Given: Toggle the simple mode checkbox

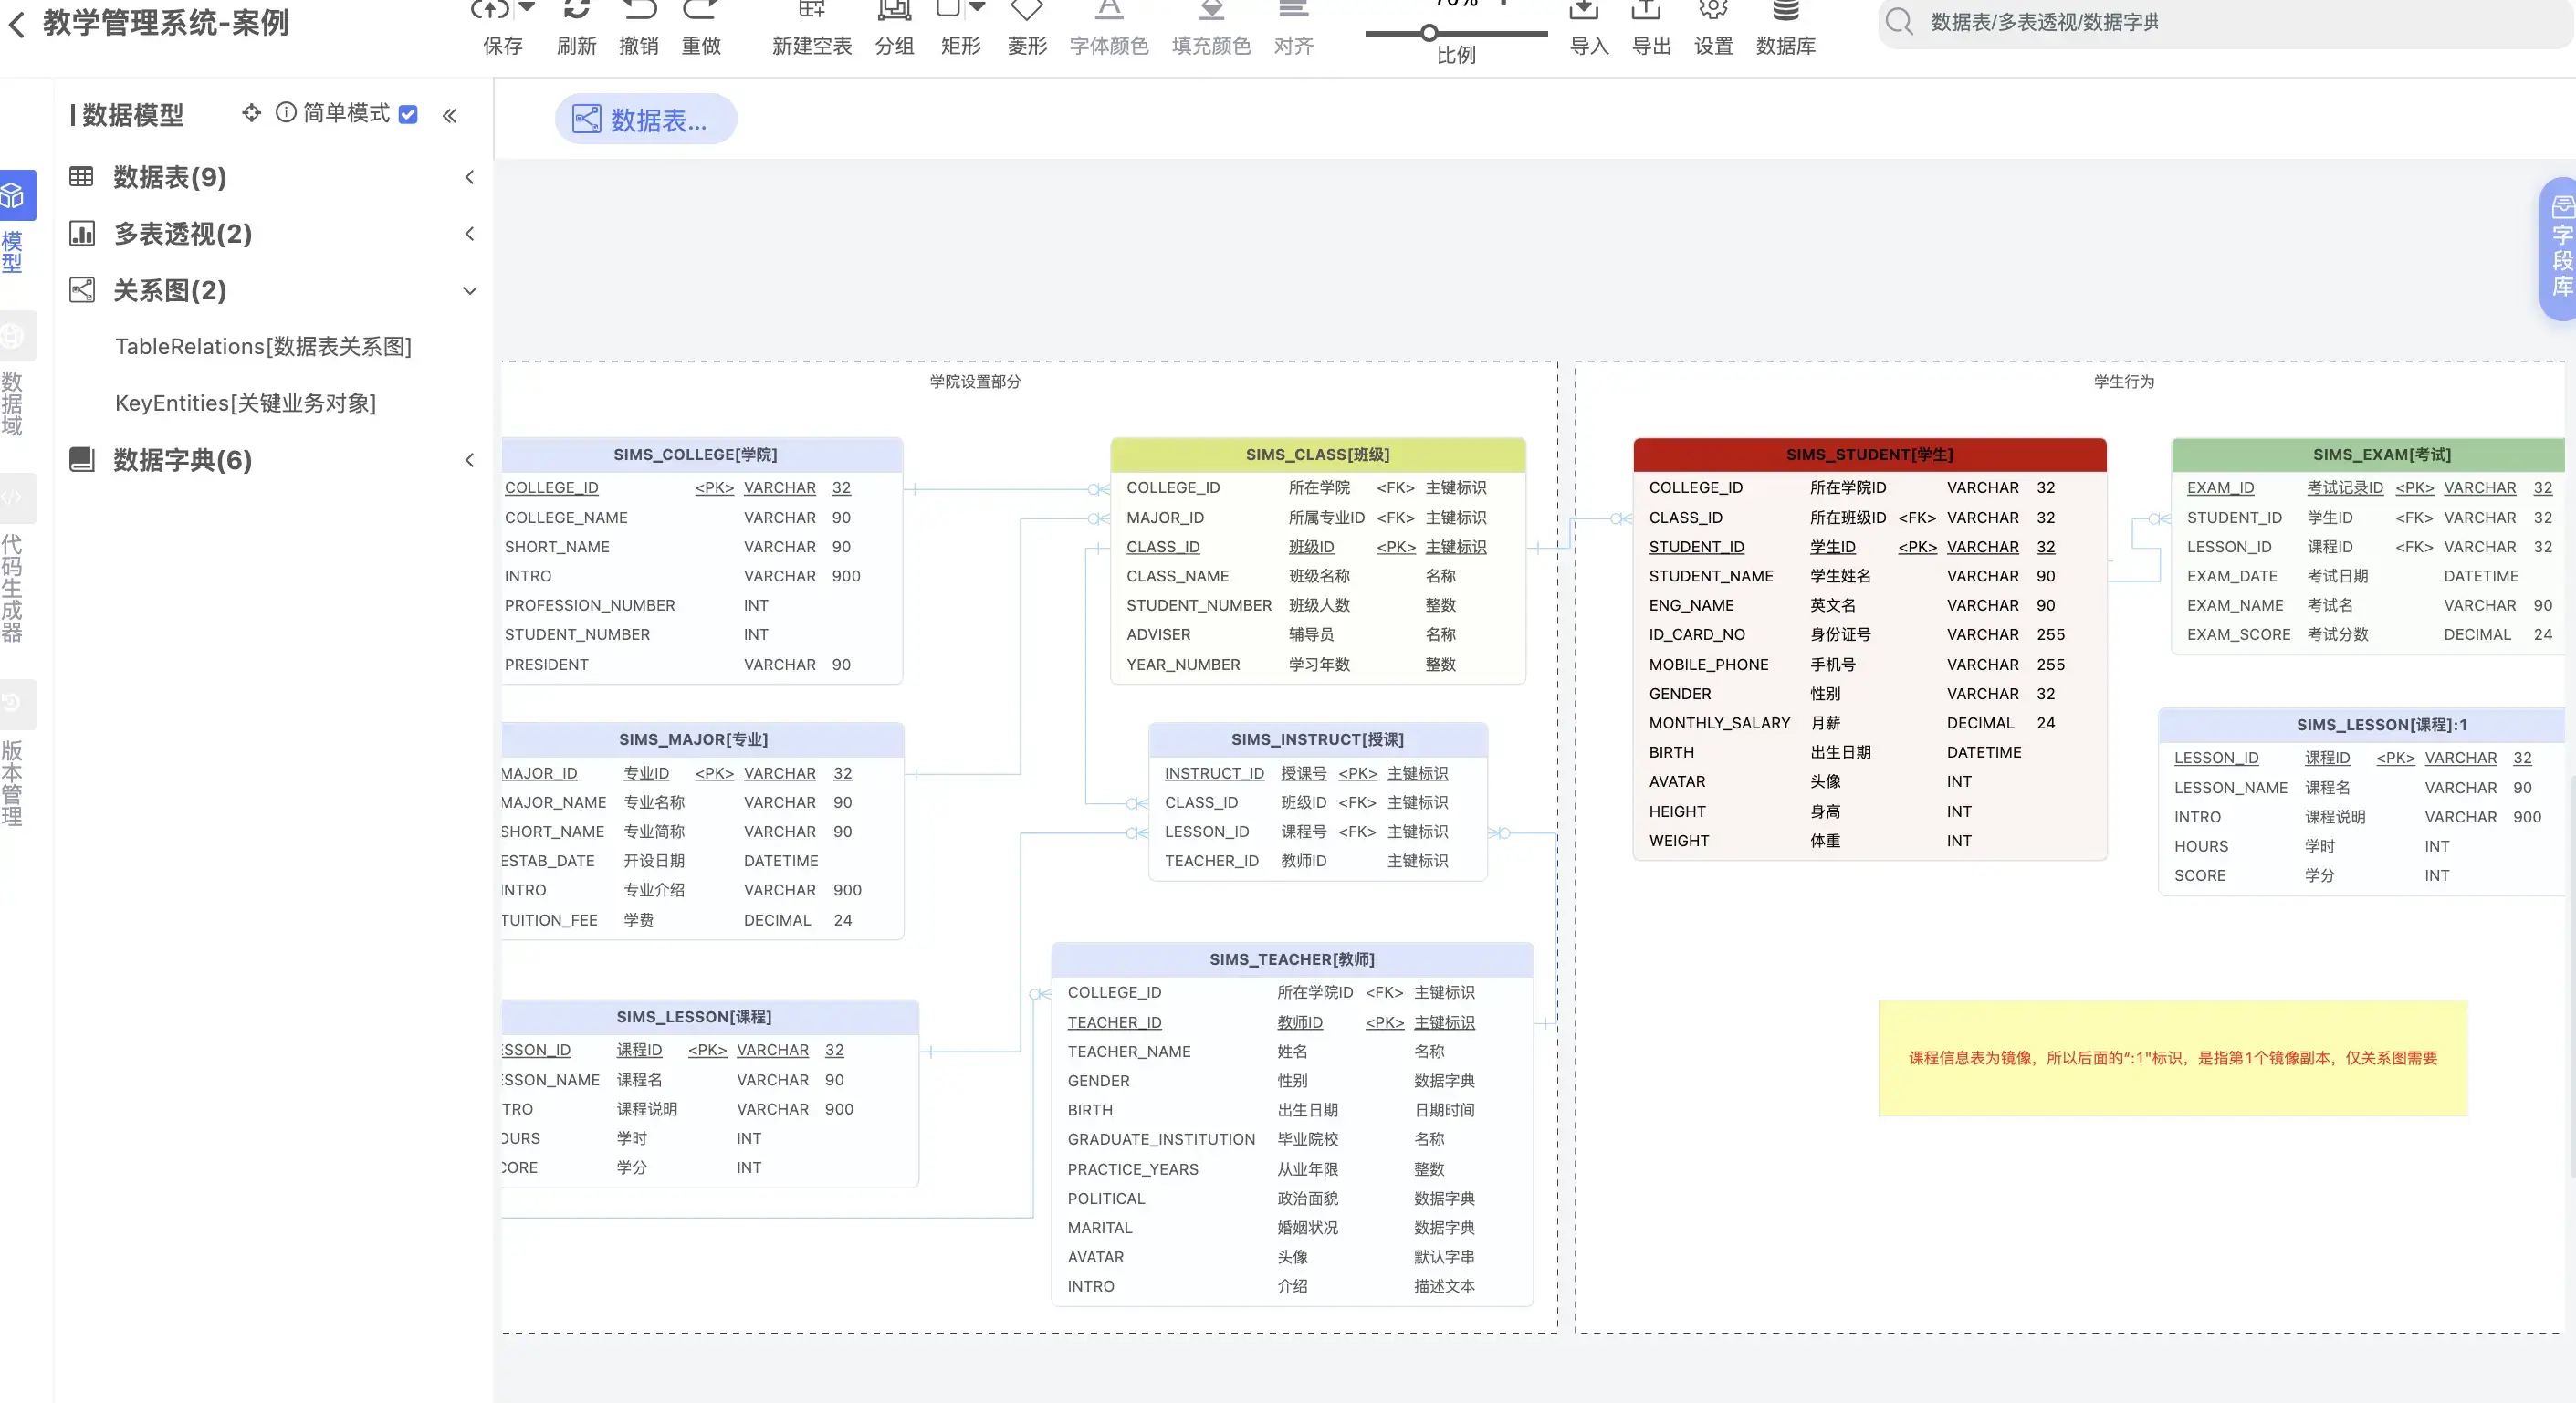Looking at the screenshot, I should click(x=408, y=114).
